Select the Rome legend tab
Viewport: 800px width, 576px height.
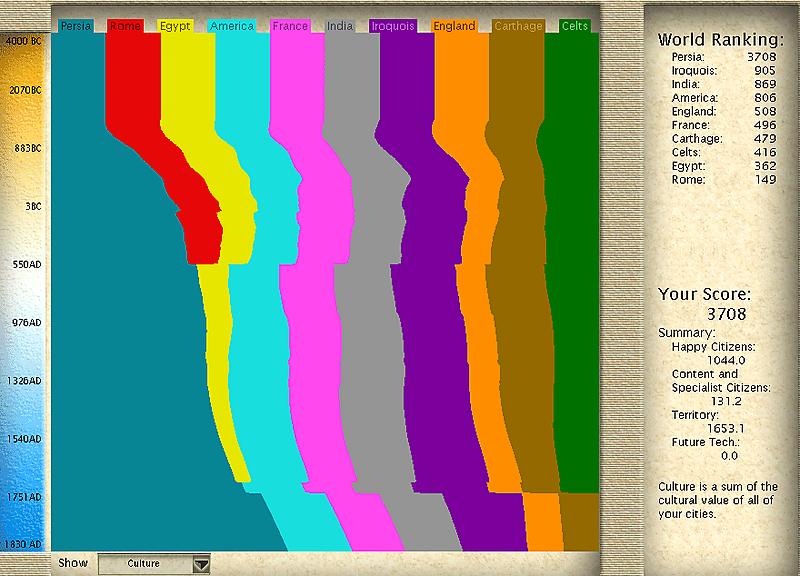pos(125,26)
